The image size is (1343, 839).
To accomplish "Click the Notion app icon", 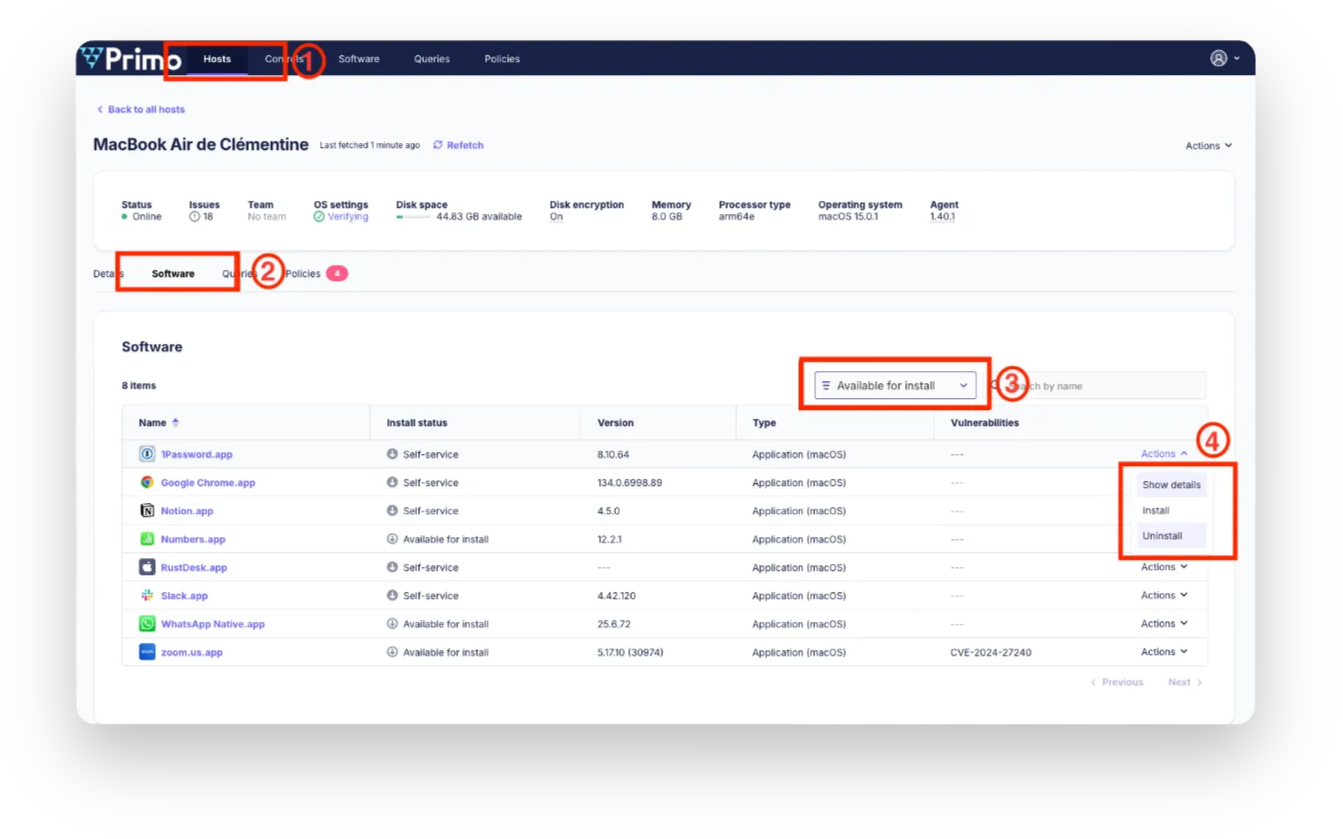I will pyautogui.click(x=147, y=511).
